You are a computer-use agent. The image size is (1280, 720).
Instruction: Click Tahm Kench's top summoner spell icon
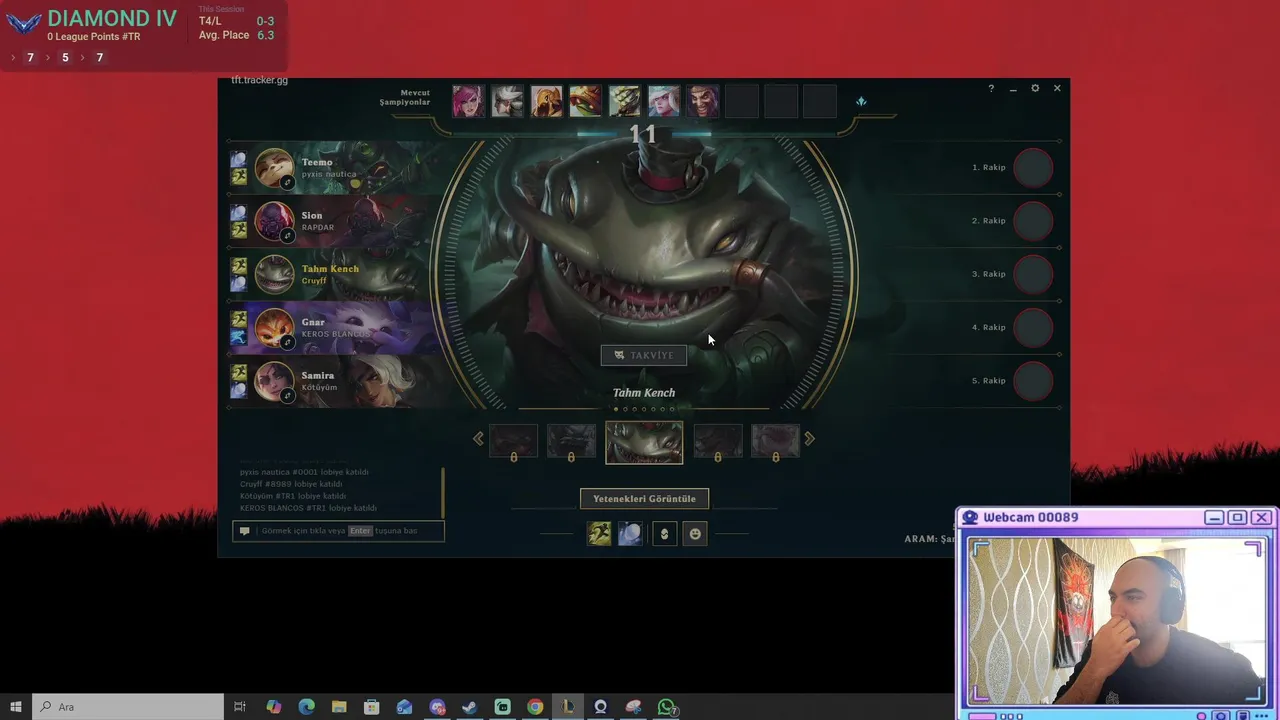239,266
